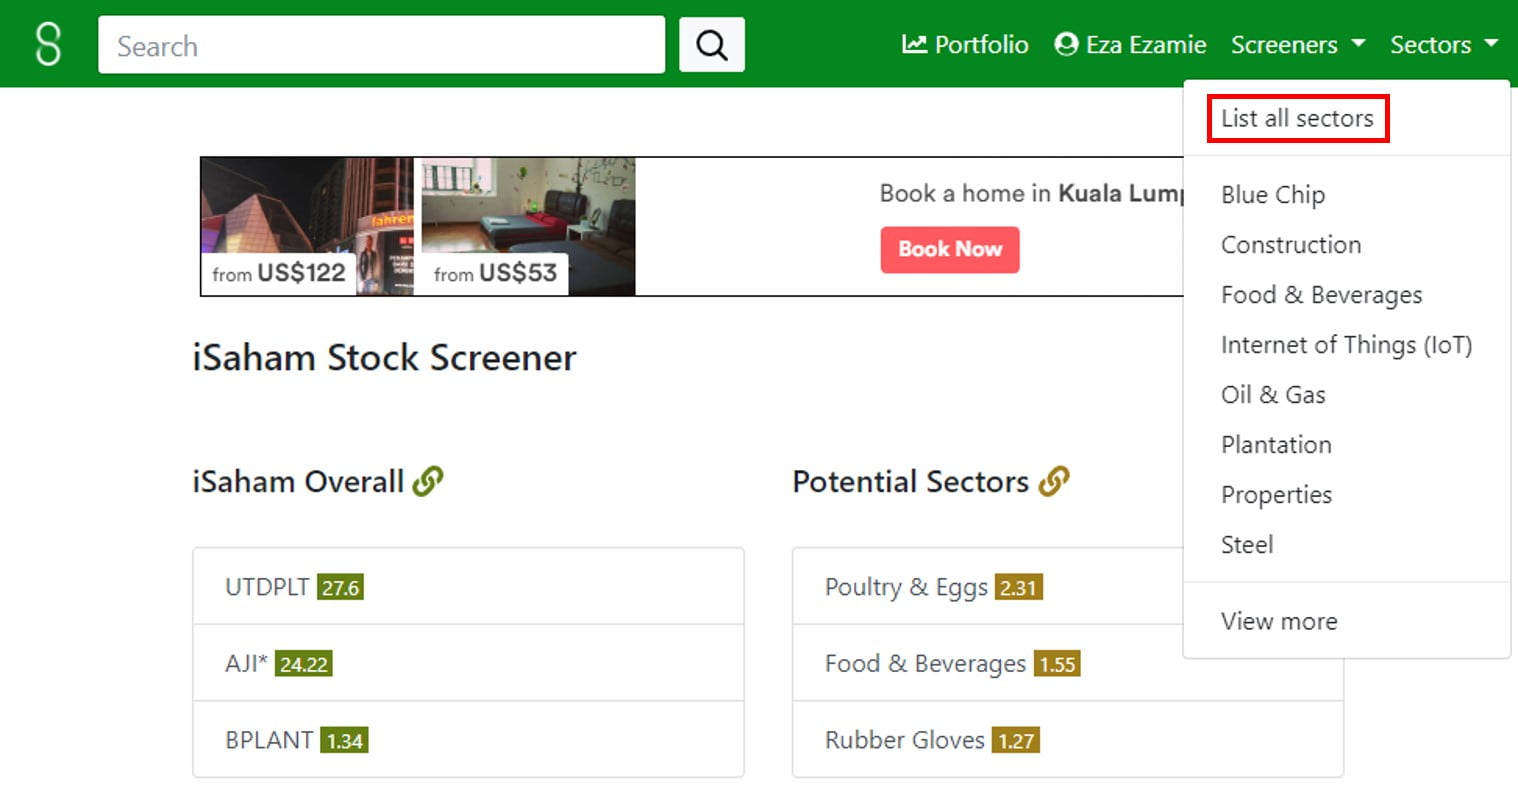Click the US$122 listing thumbnail
This screenshot has height=789, width=1518.
click(306, 226)
